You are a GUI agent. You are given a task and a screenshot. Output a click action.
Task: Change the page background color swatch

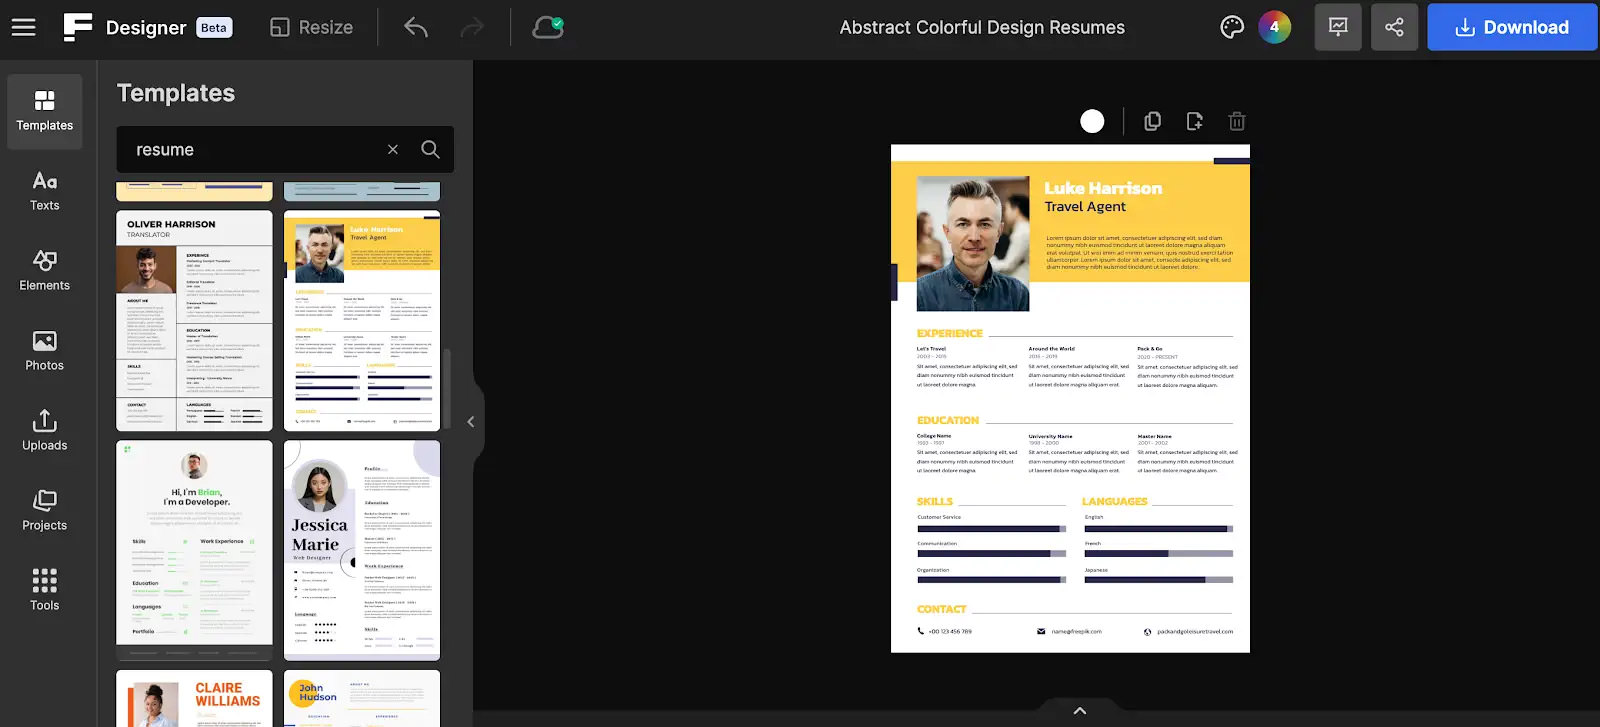pos(1092,121)
